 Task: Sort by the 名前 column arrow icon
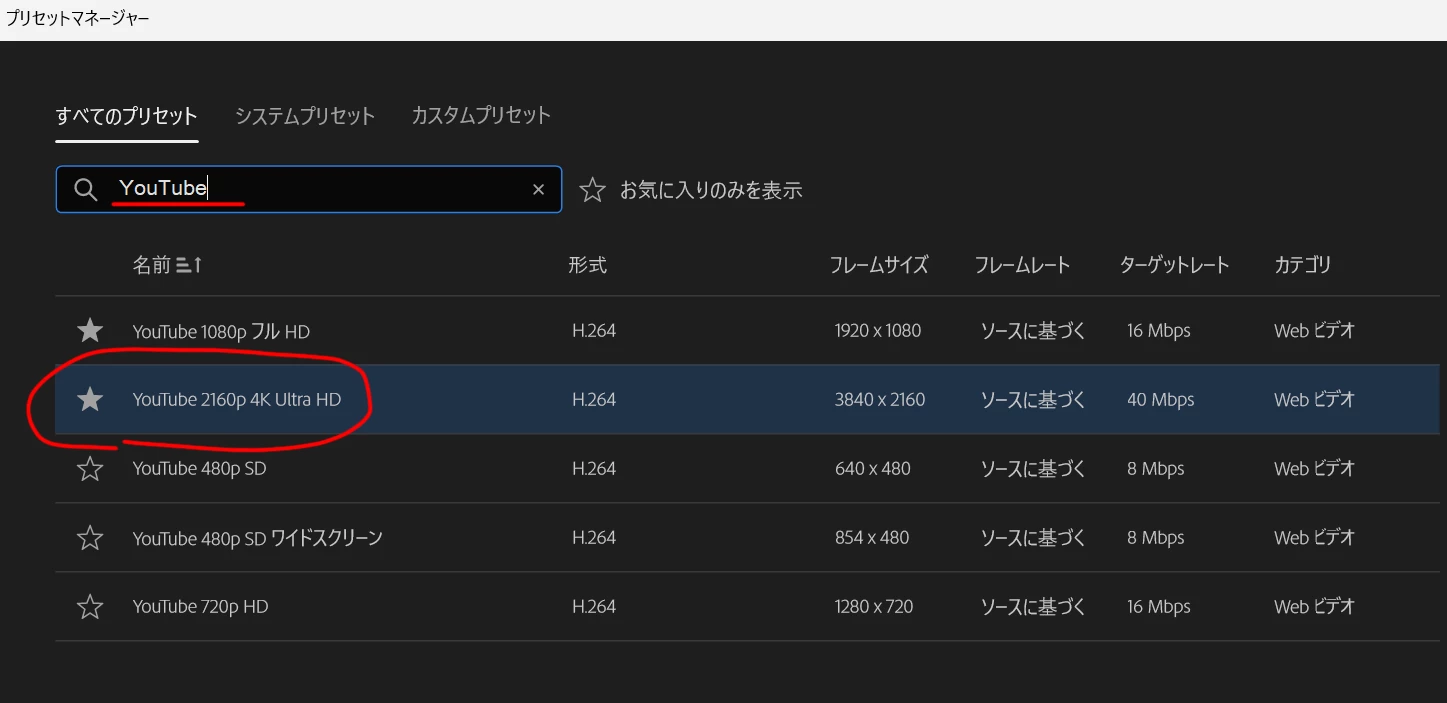click(x=190, y=265)
